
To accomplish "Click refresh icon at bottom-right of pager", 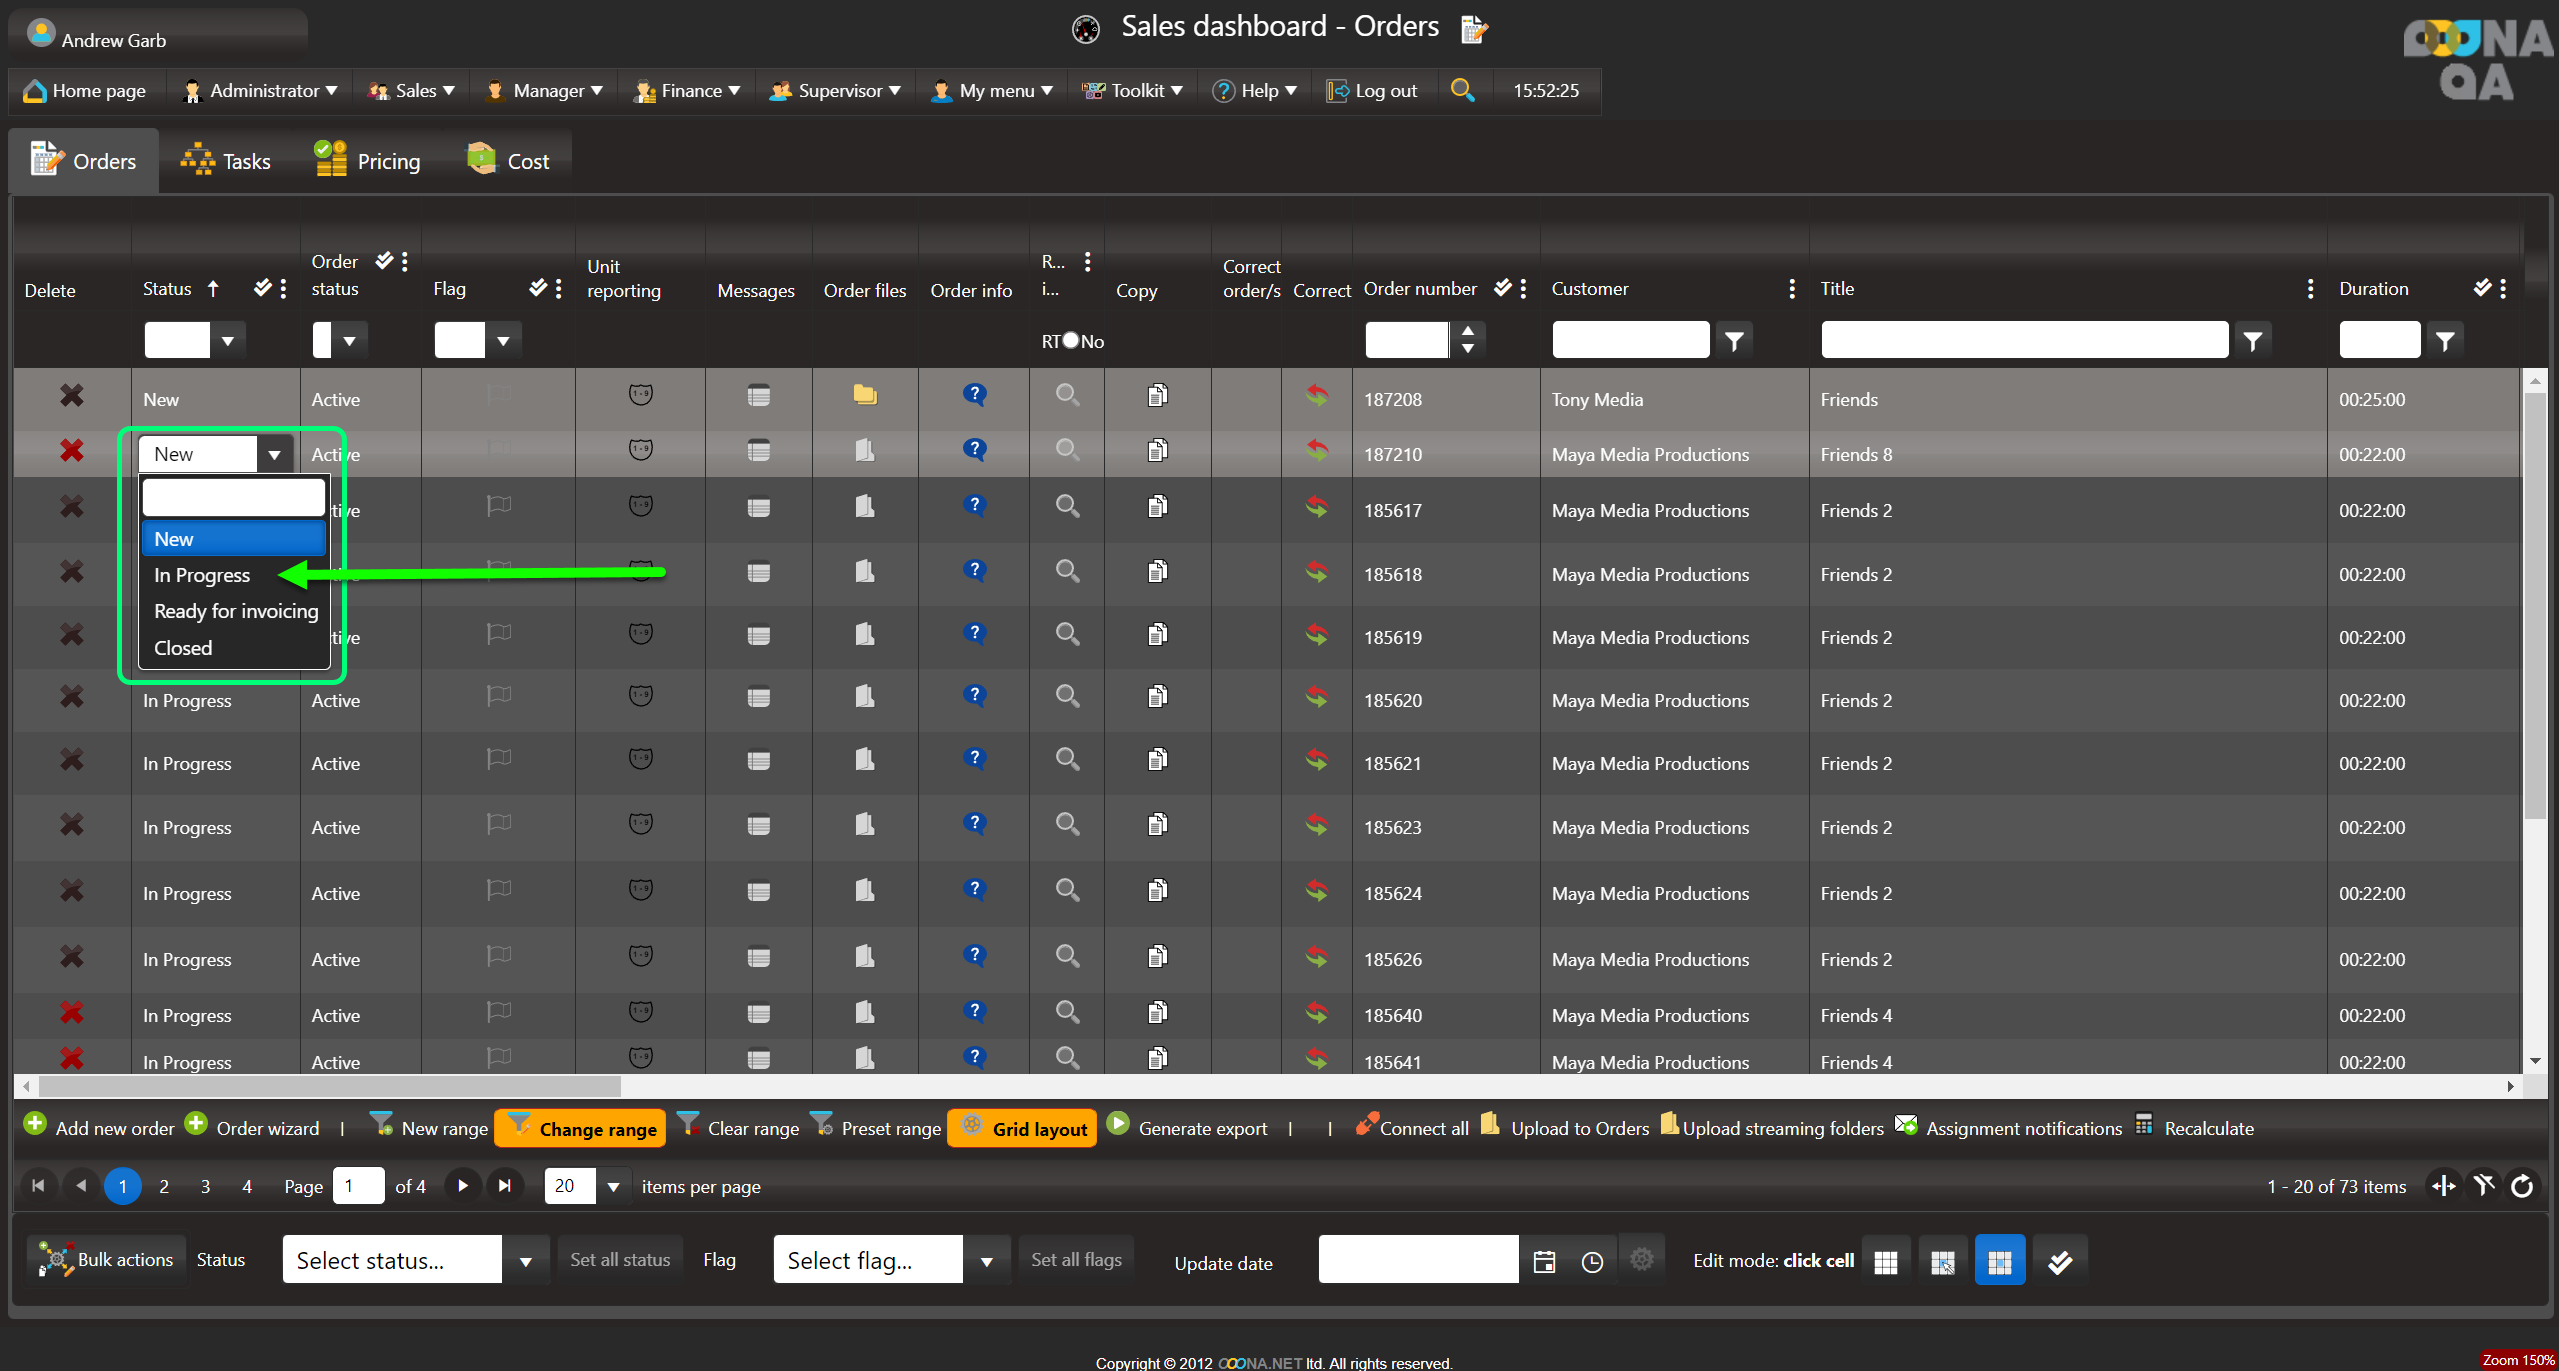I will (2522, 1186).
